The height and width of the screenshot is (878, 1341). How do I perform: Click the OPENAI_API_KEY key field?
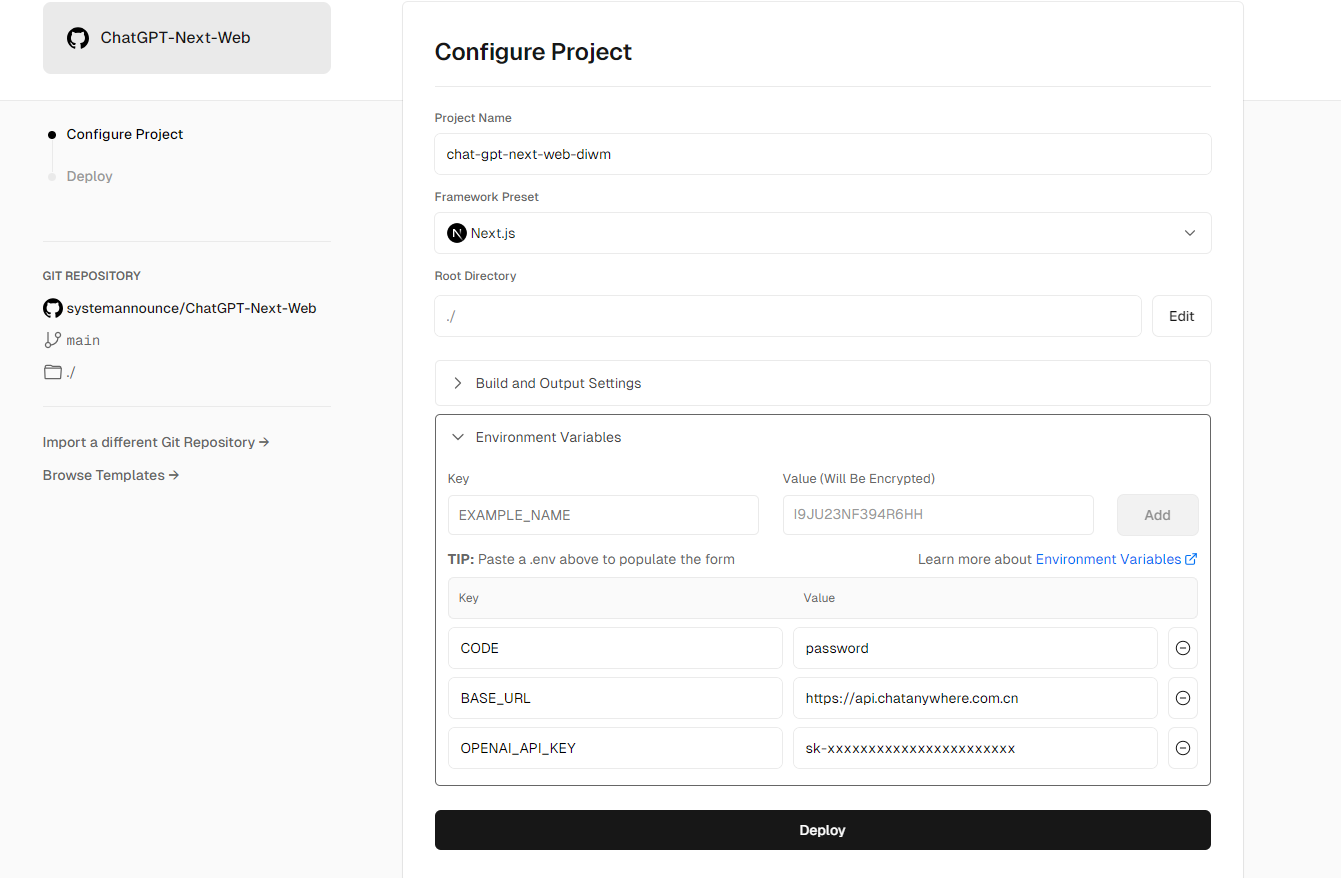click(615, 748)
